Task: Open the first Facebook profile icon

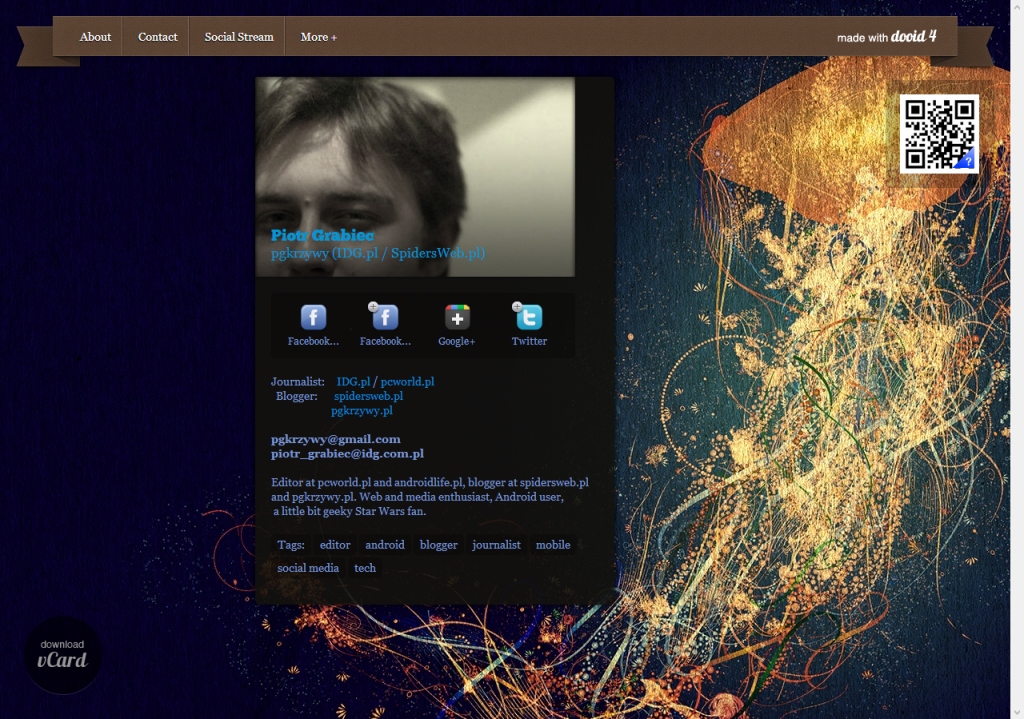Action: pos(313,317)
